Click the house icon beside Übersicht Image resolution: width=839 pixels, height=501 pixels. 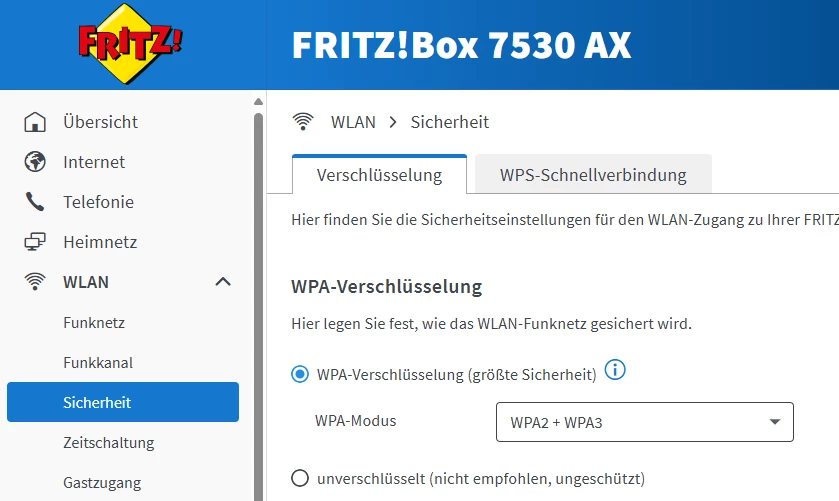pyautogui.click(x=35, y=122)
